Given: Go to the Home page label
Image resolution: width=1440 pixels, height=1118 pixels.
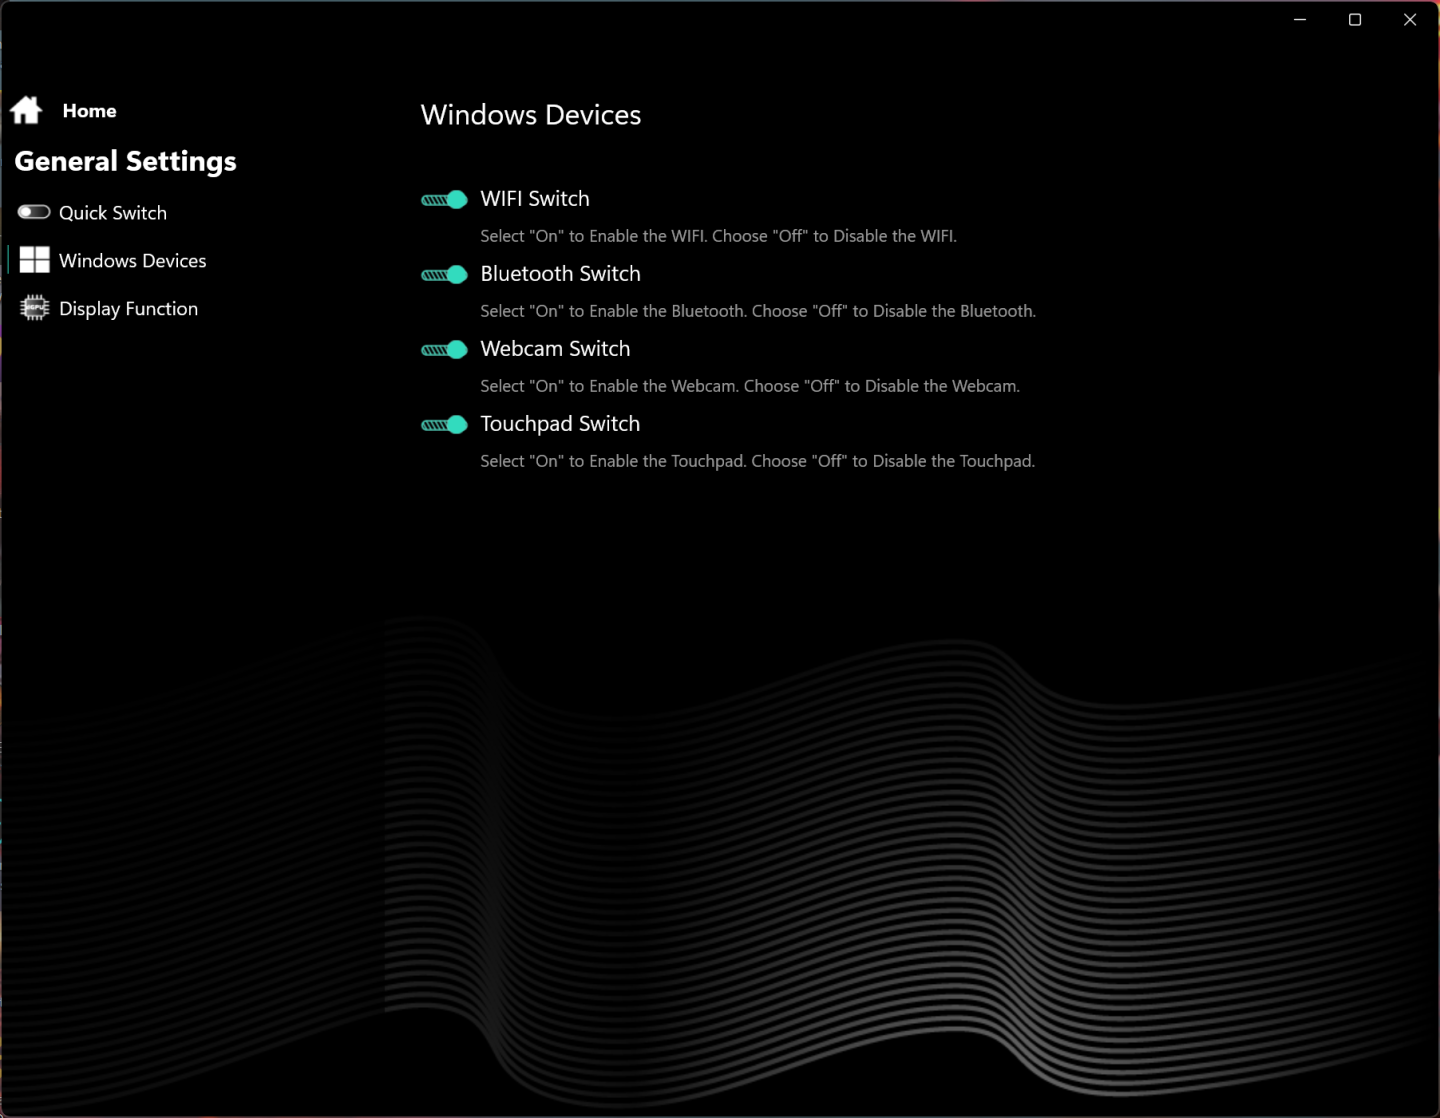Looking at the screenshot, I should pyautogui.click(x=89, y=111).
